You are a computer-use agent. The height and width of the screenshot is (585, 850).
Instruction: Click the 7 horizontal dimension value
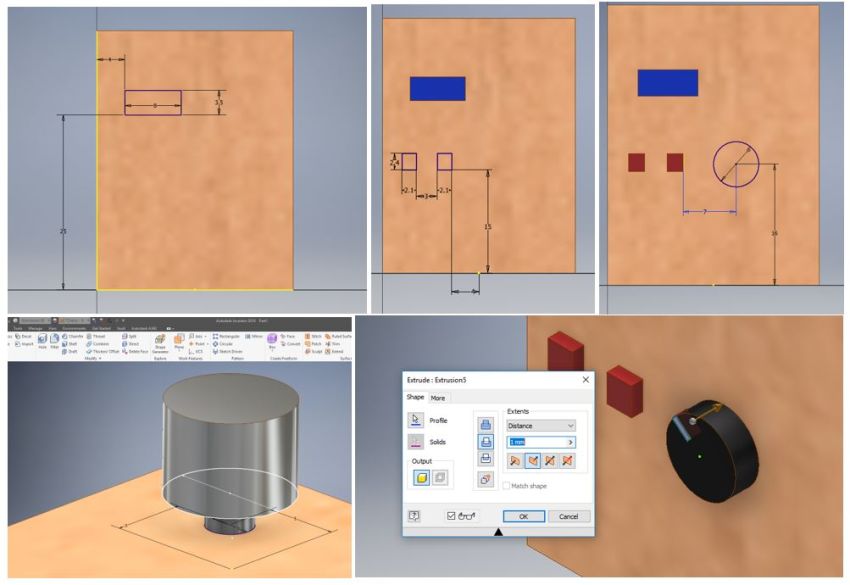coord(705,212)
